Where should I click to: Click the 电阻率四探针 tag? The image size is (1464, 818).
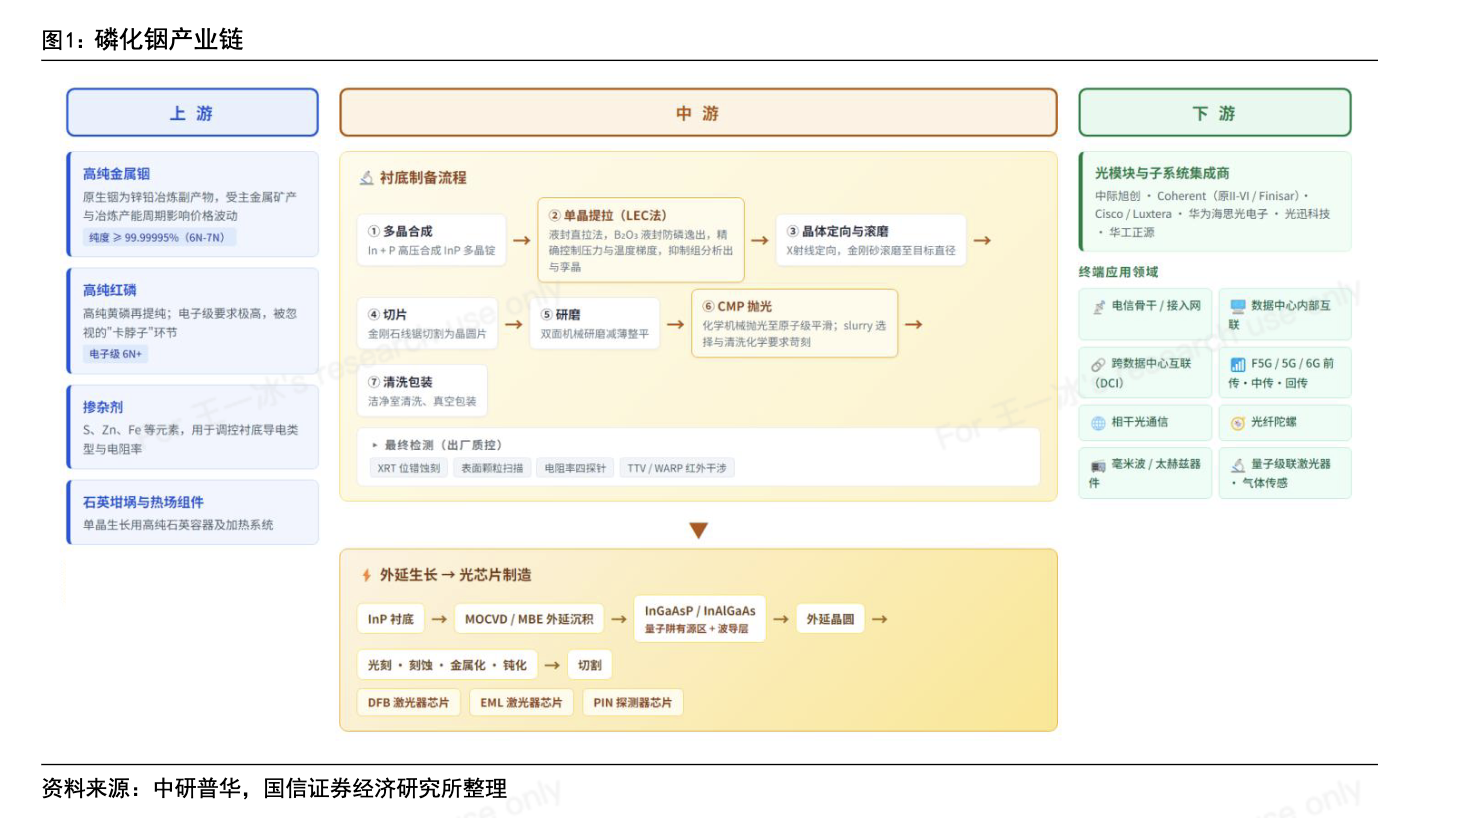point(575,468)
